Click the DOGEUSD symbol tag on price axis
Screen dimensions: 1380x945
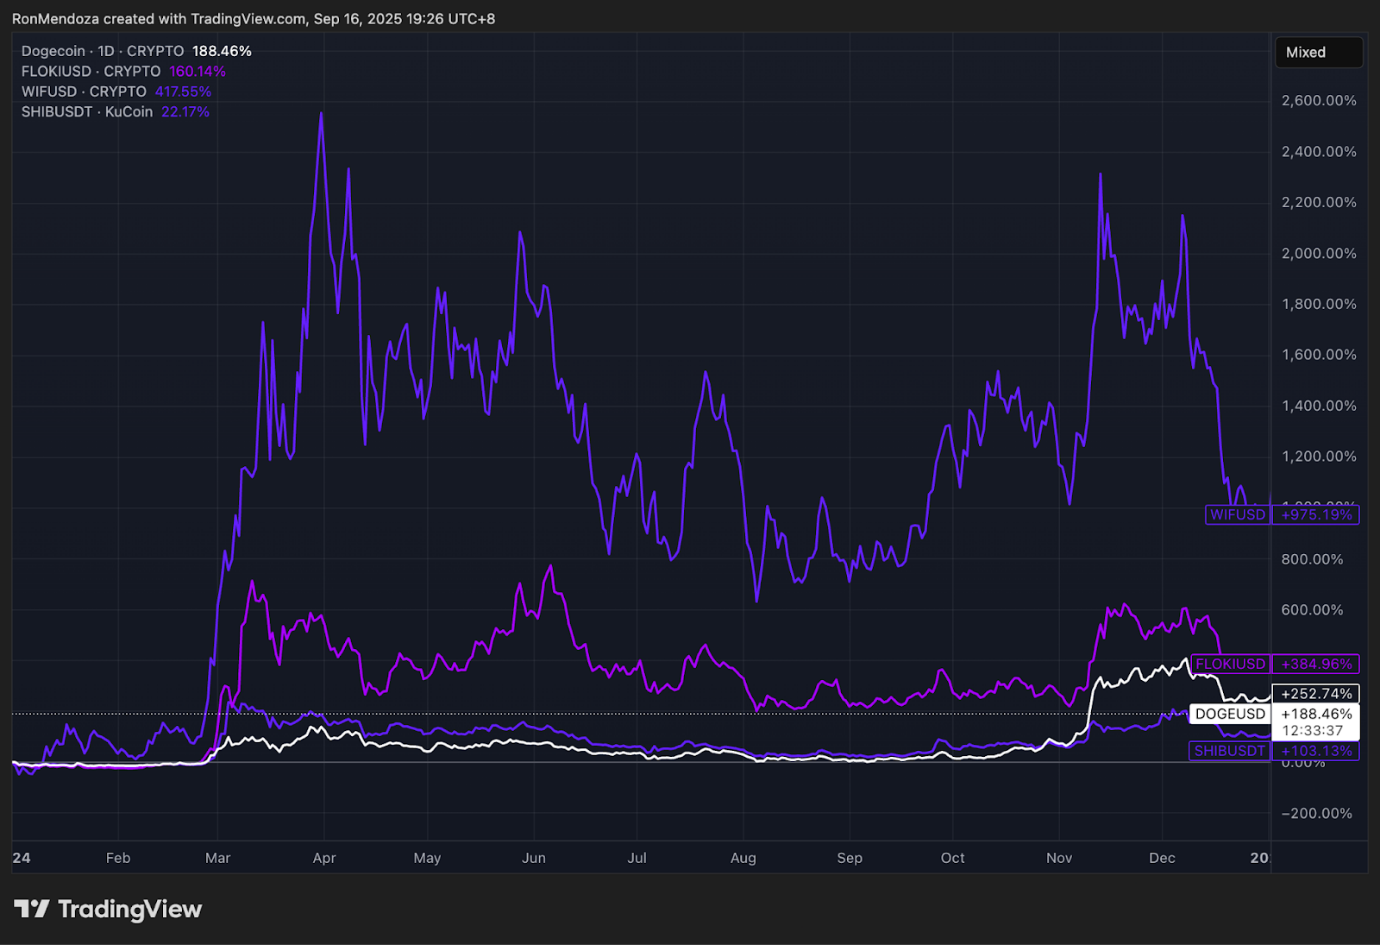click(1230, 714)
